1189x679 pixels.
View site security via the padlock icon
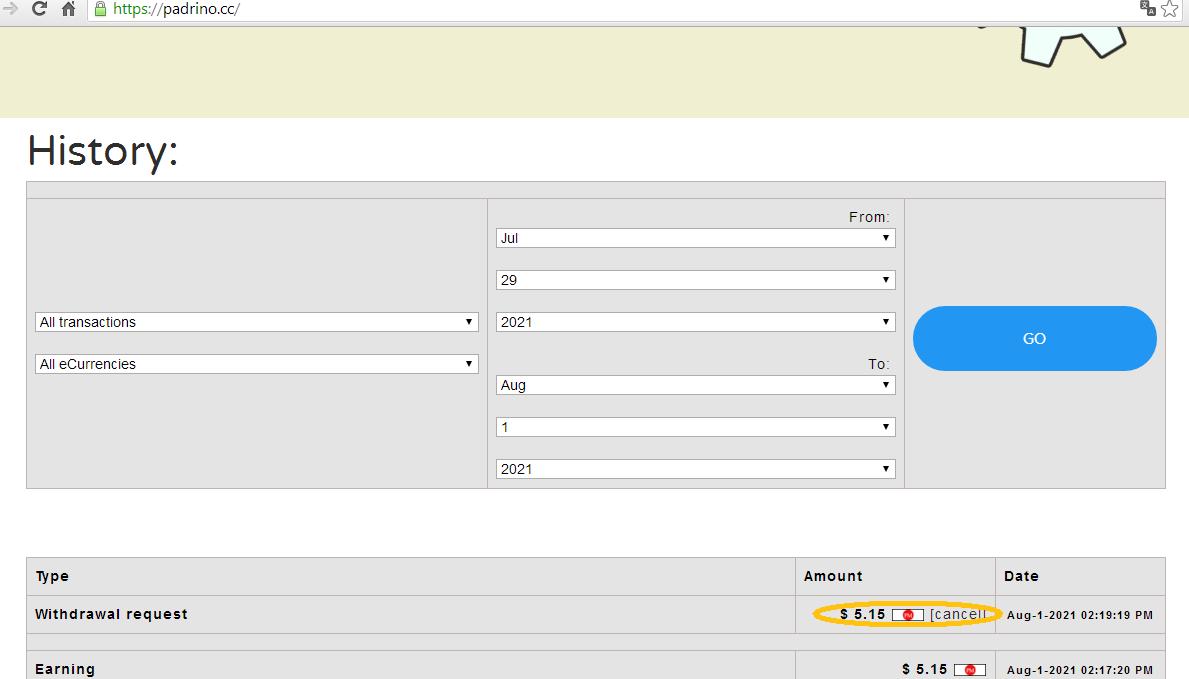point(100,9)
